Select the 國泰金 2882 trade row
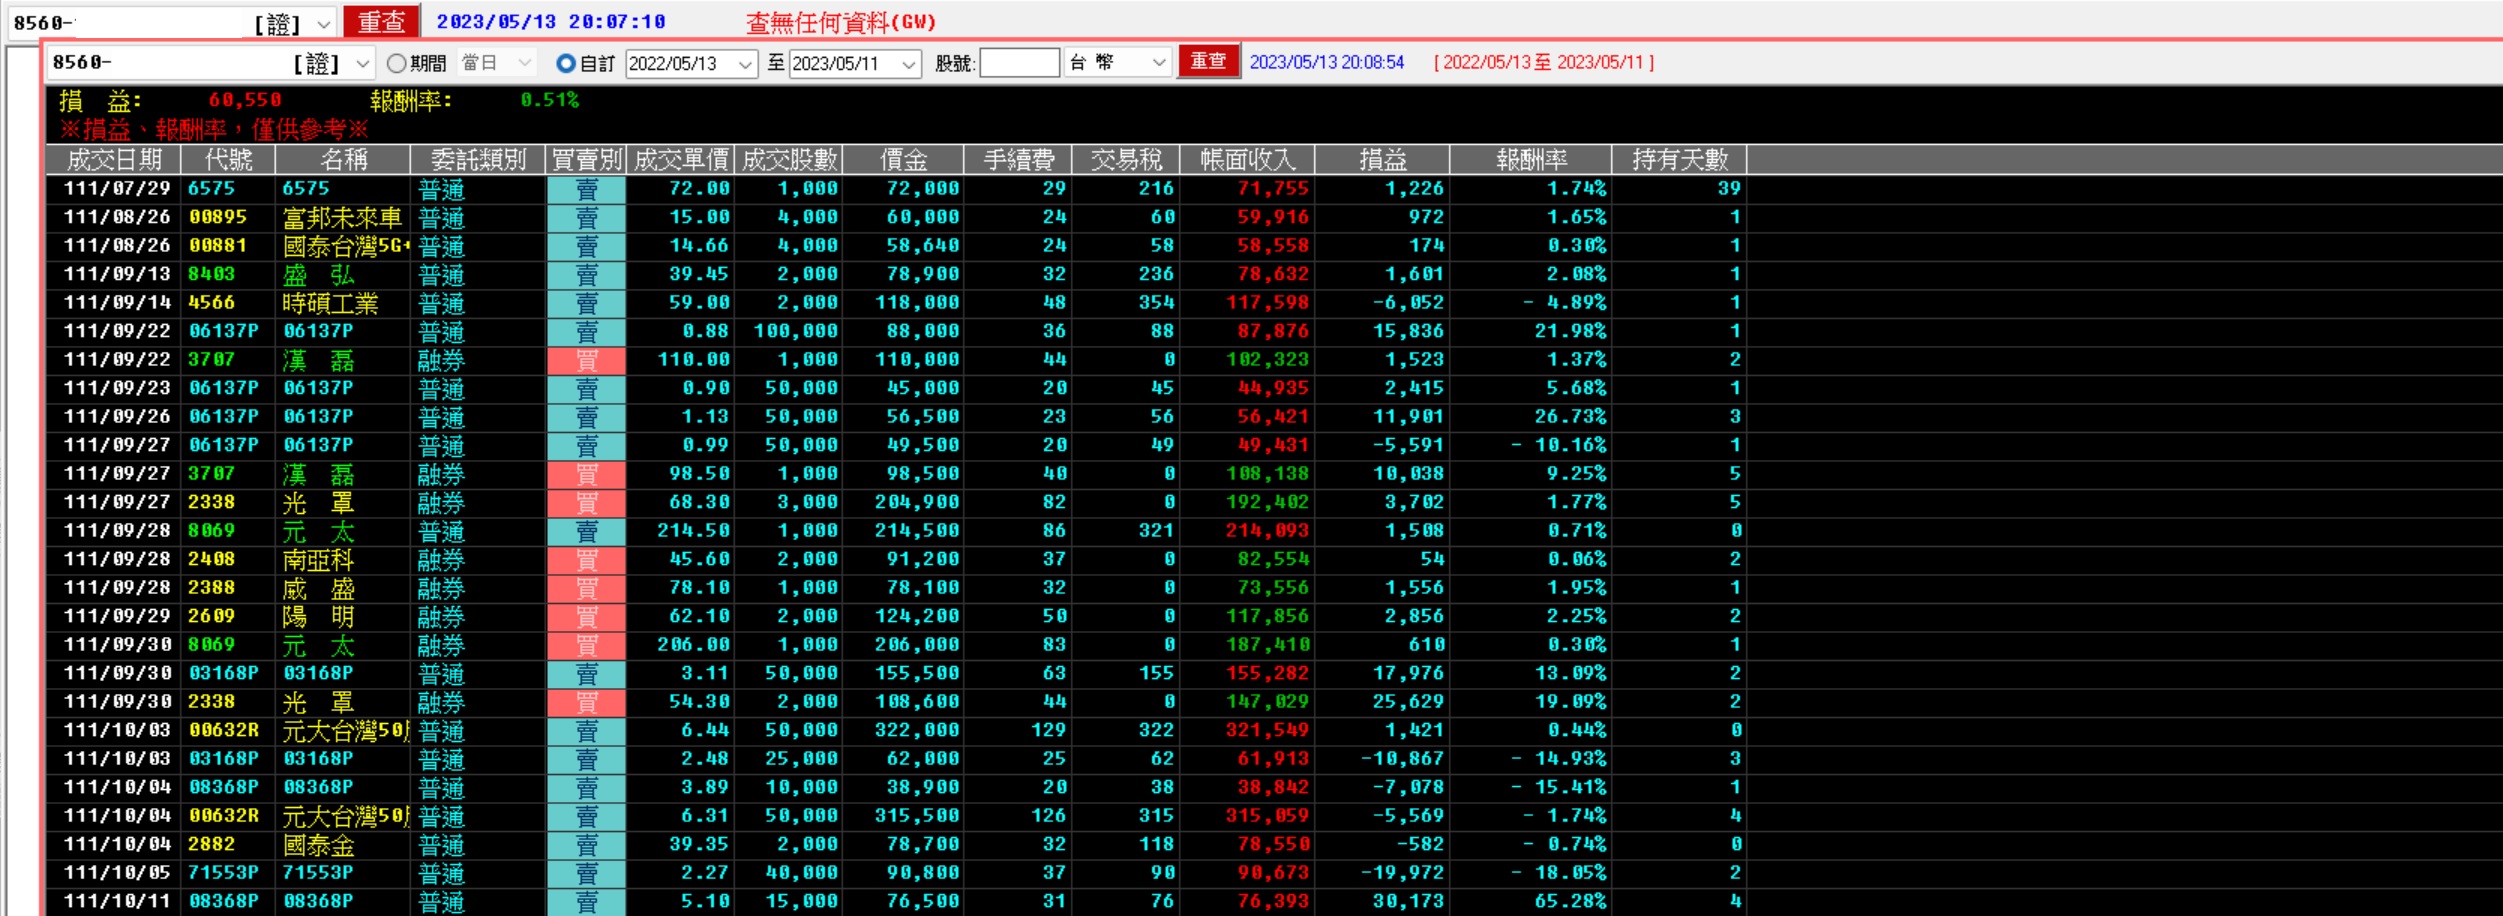 pyautogui.click(x=896, y=845)
